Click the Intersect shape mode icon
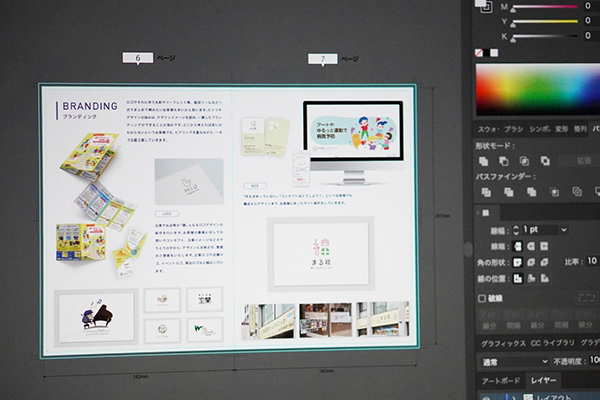The image size is (600, 400). (524, 161)
